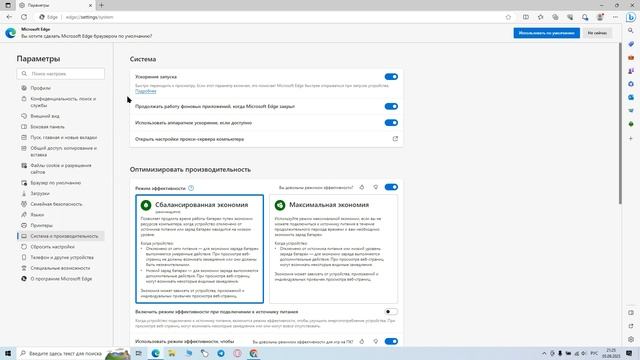
Task: Add this page to favorites star
Action: click(x=508, y=17)
